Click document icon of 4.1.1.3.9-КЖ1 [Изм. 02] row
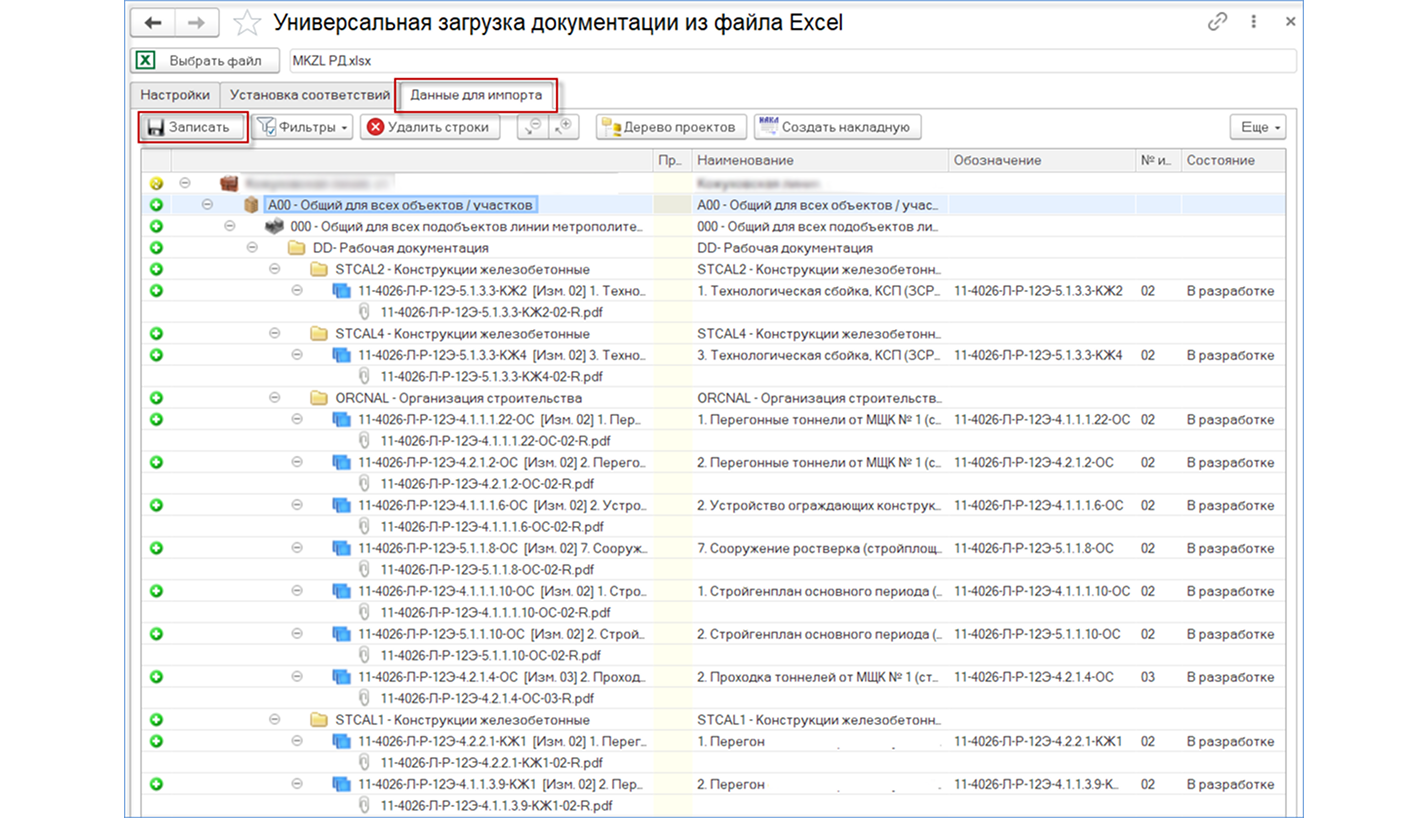 pyautogui.click(x=341, y=784)
